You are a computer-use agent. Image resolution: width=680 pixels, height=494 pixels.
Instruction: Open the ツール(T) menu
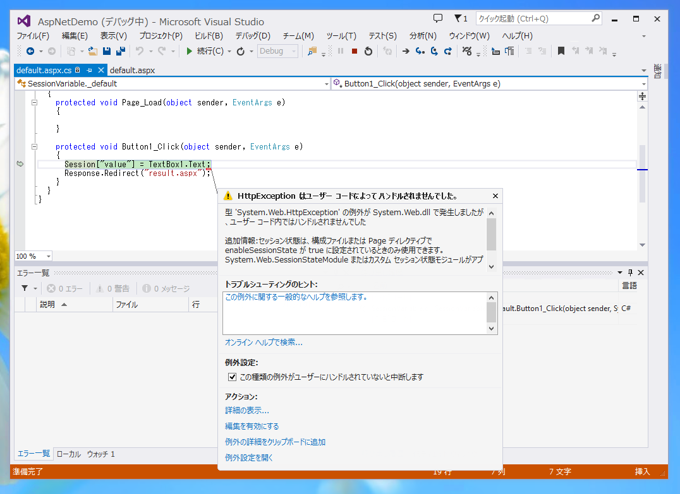pyautogui.click(x=341, y=36)
